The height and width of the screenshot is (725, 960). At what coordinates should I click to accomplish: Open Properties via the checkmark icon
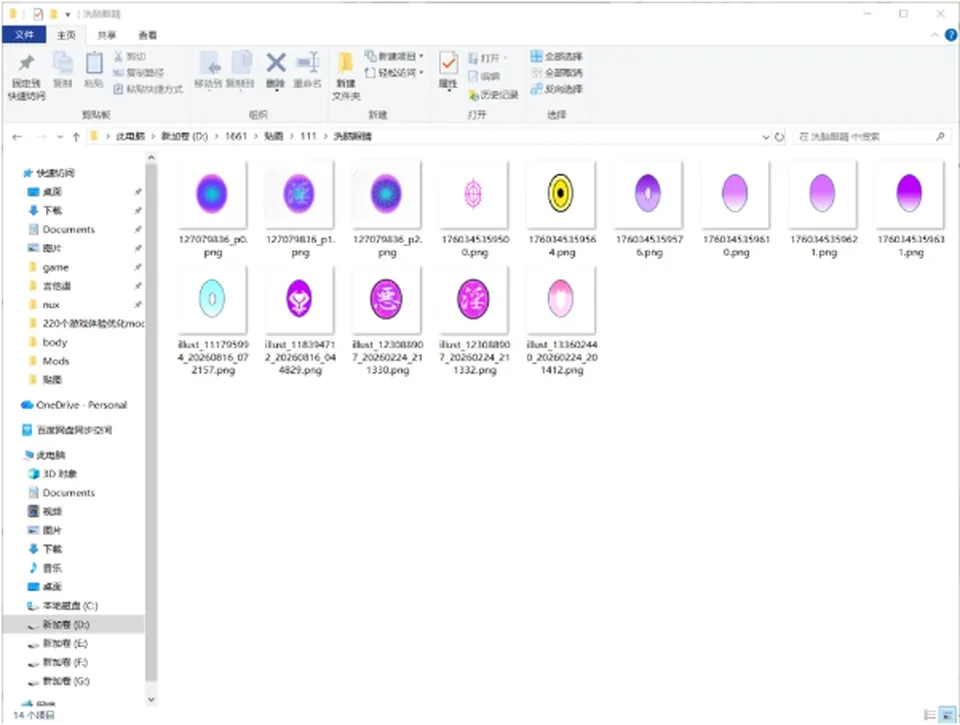pyautogui.click(x=448, y=63)
